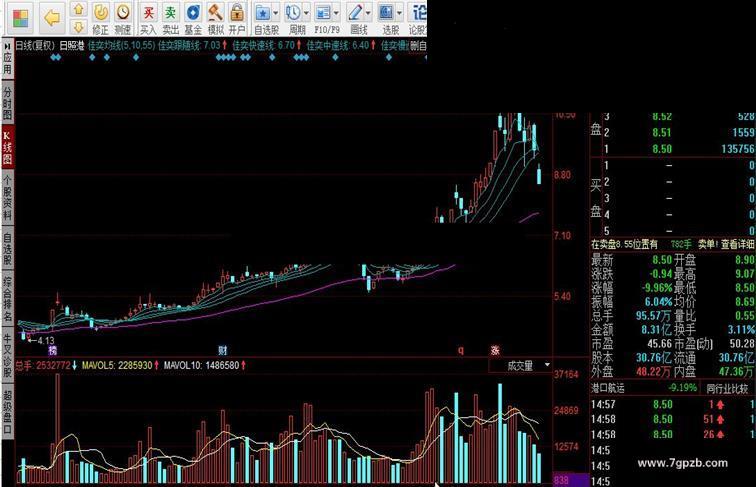Click the 换手 3.11% value
This screenshot has height=487, width=756.
click(741, 330)
